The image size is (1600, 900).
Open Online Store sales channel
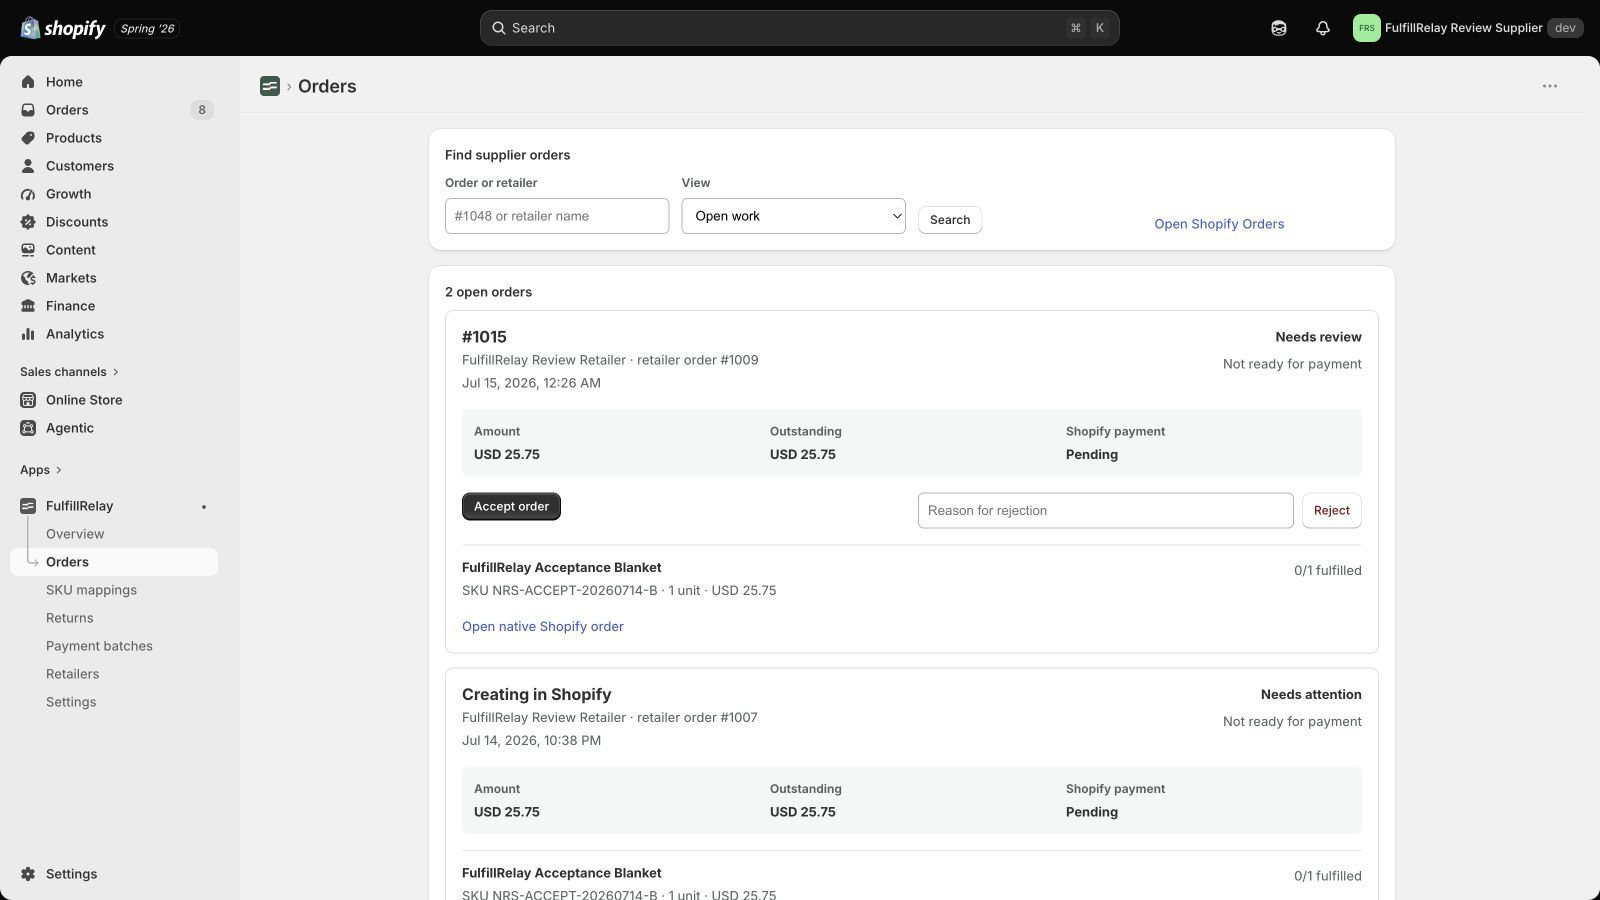84,400
